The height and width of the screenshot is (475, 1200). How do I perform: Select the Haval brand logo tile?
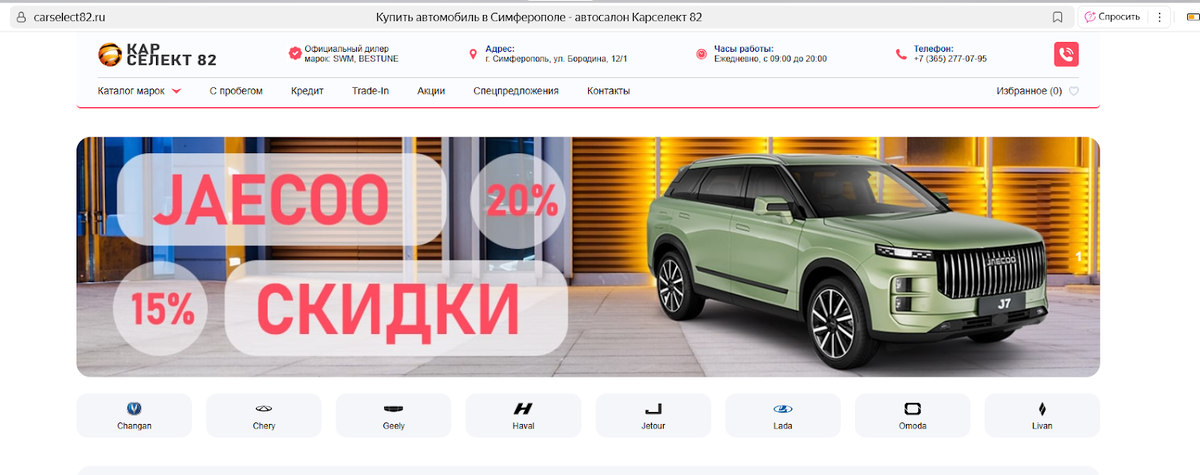pyautogui.click(x=523, y=416)
